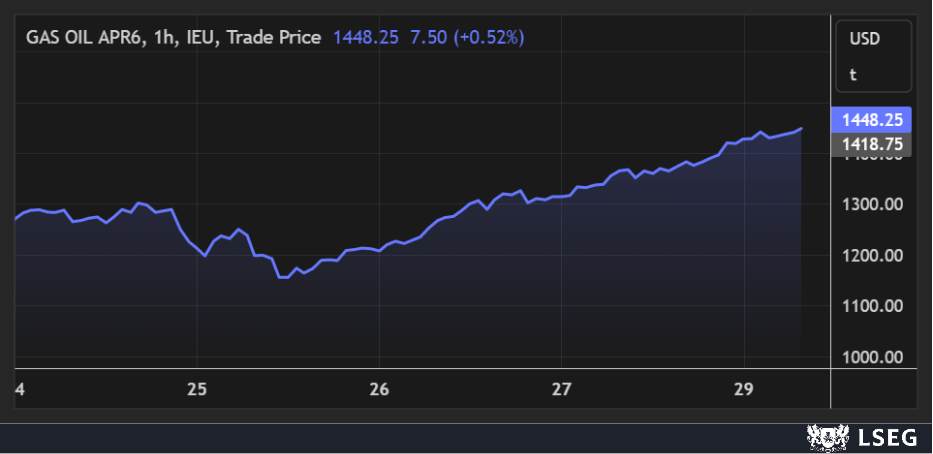Image resolution: width=933 pixels, height=454 pixels.
Task: Click date 25 on the time axis
Action: click(197, 388)
